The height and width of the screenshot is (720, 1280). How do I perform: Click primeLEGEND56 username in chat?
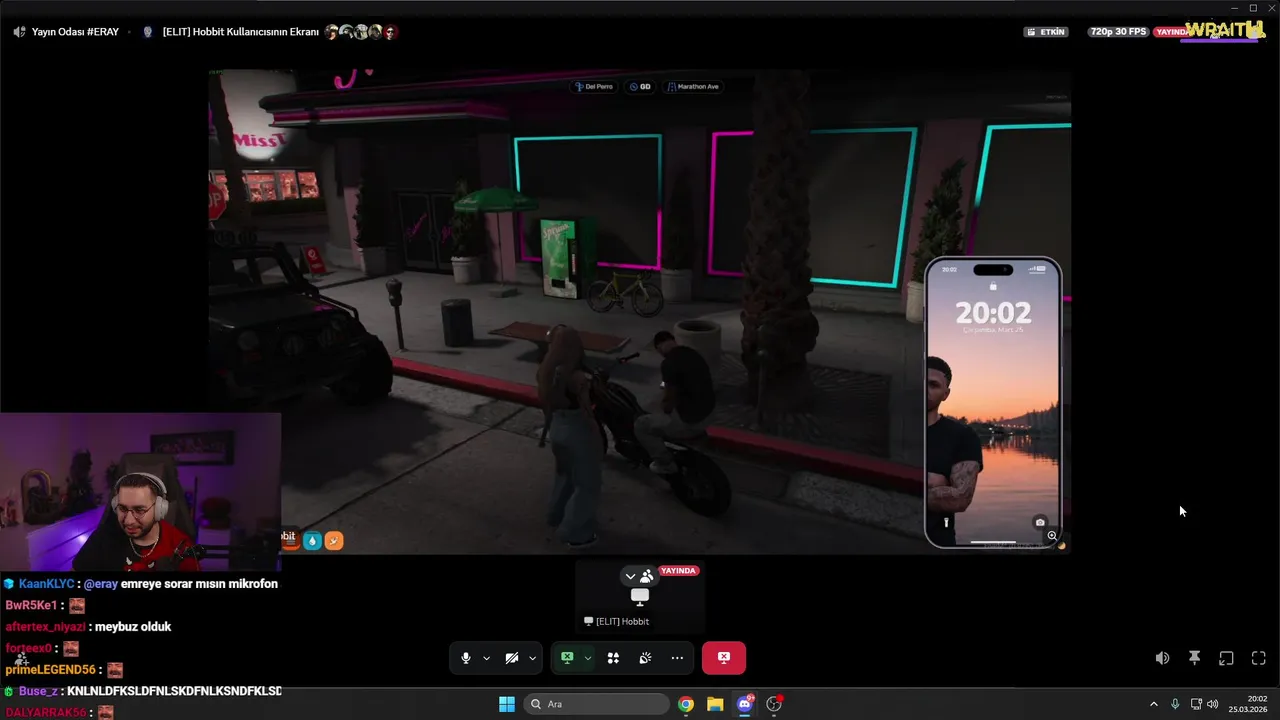(x=50, y=670)
